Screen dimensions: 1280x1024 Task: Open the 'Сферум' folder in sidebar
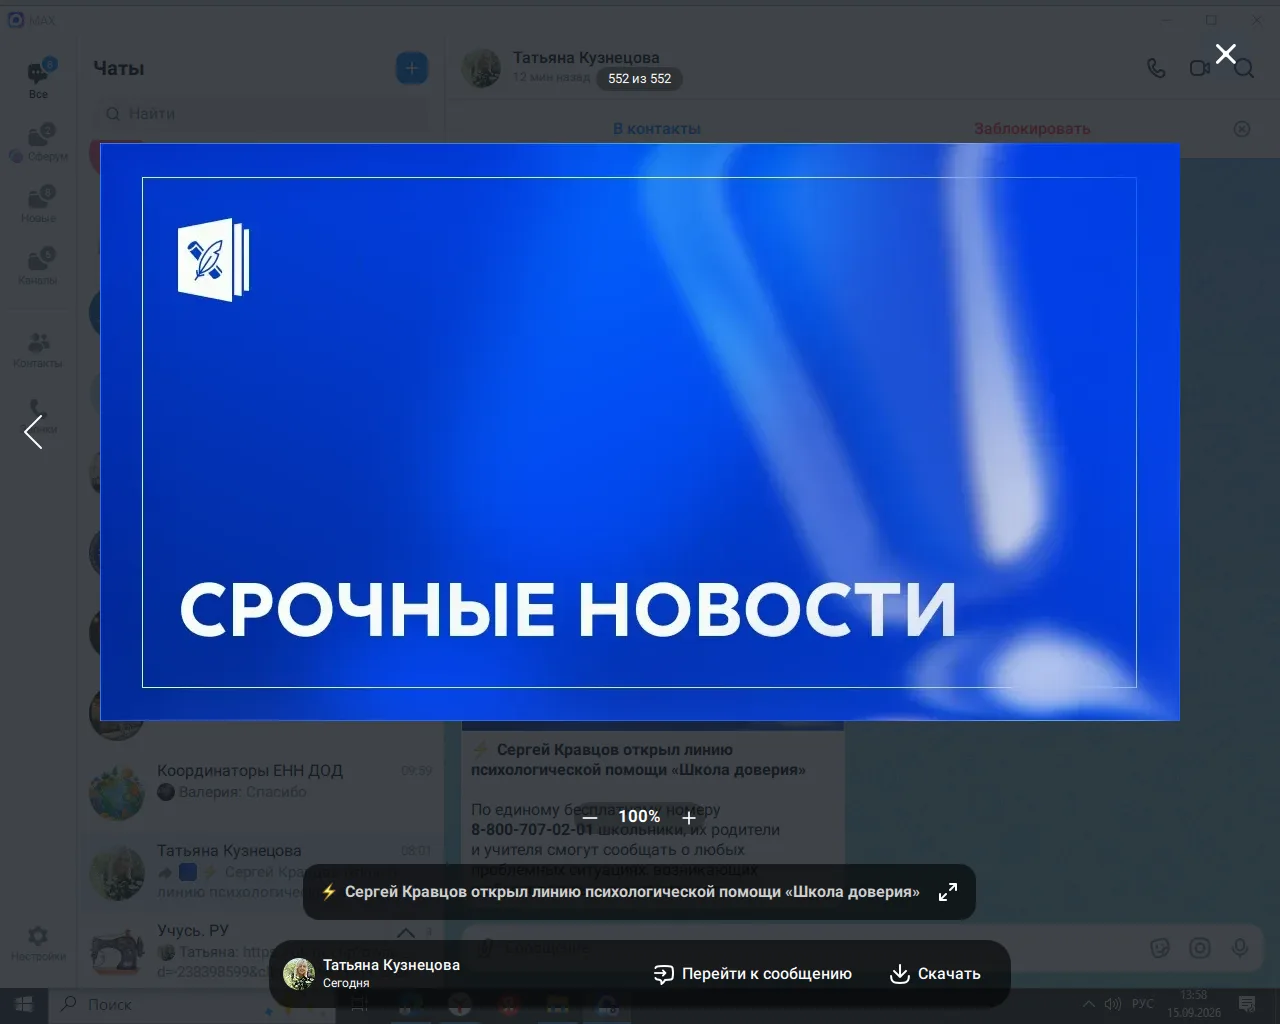click(38, 142)
